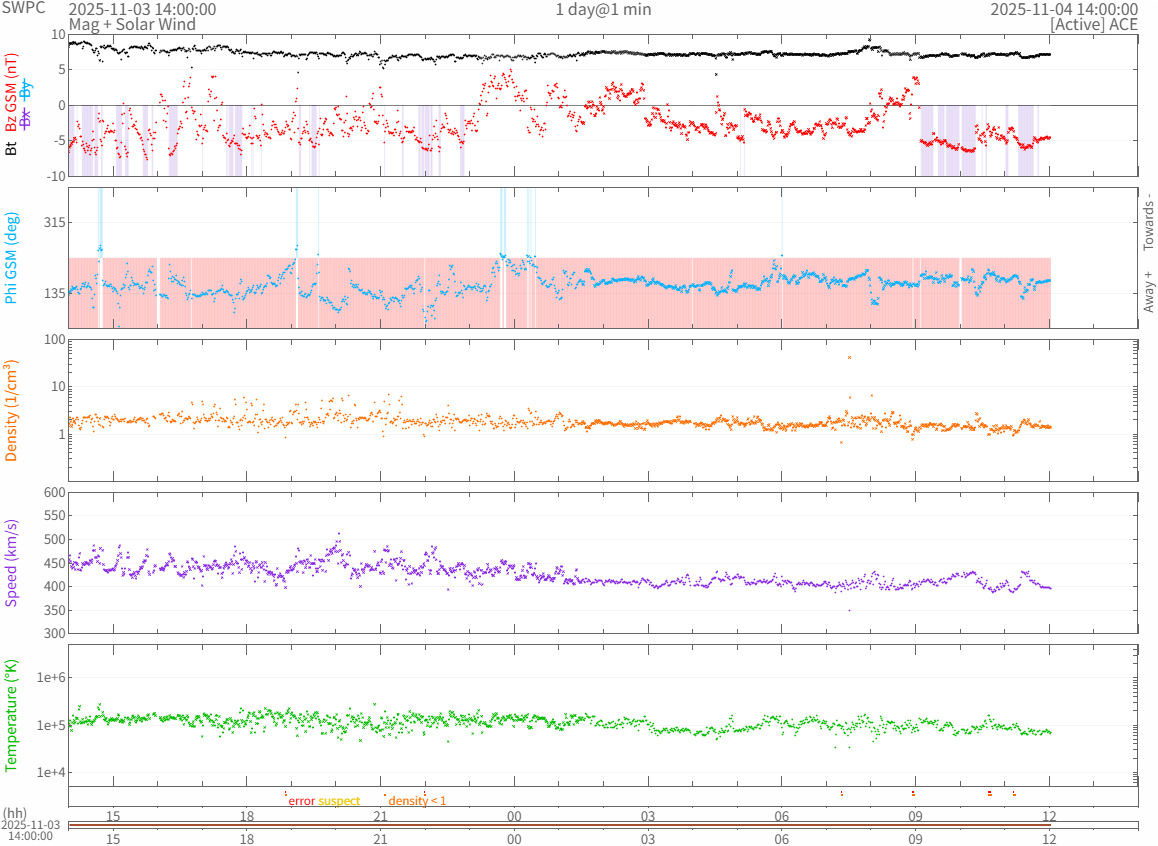Enable the struck-through Bx series
1158x846 pixels.
26,117
